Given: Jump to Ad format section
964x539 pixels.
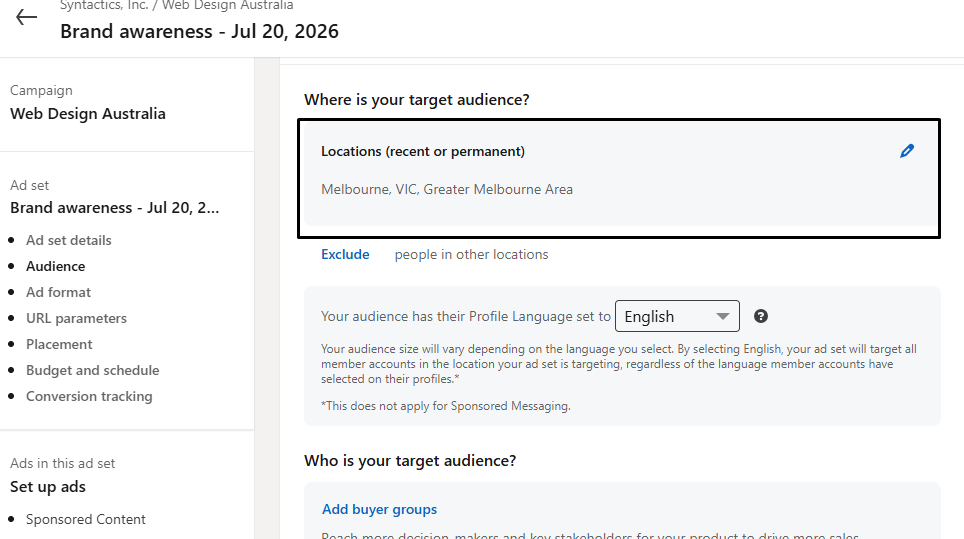Looking at the screenshot, I should tap(58, 293).
